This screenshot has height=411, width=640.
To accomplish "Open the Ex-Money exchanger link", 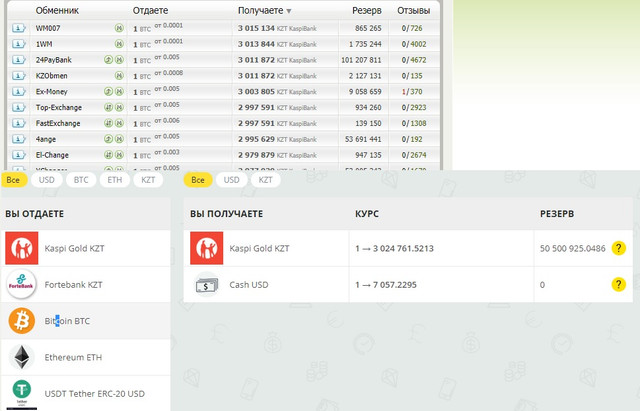I will point(51,92).
